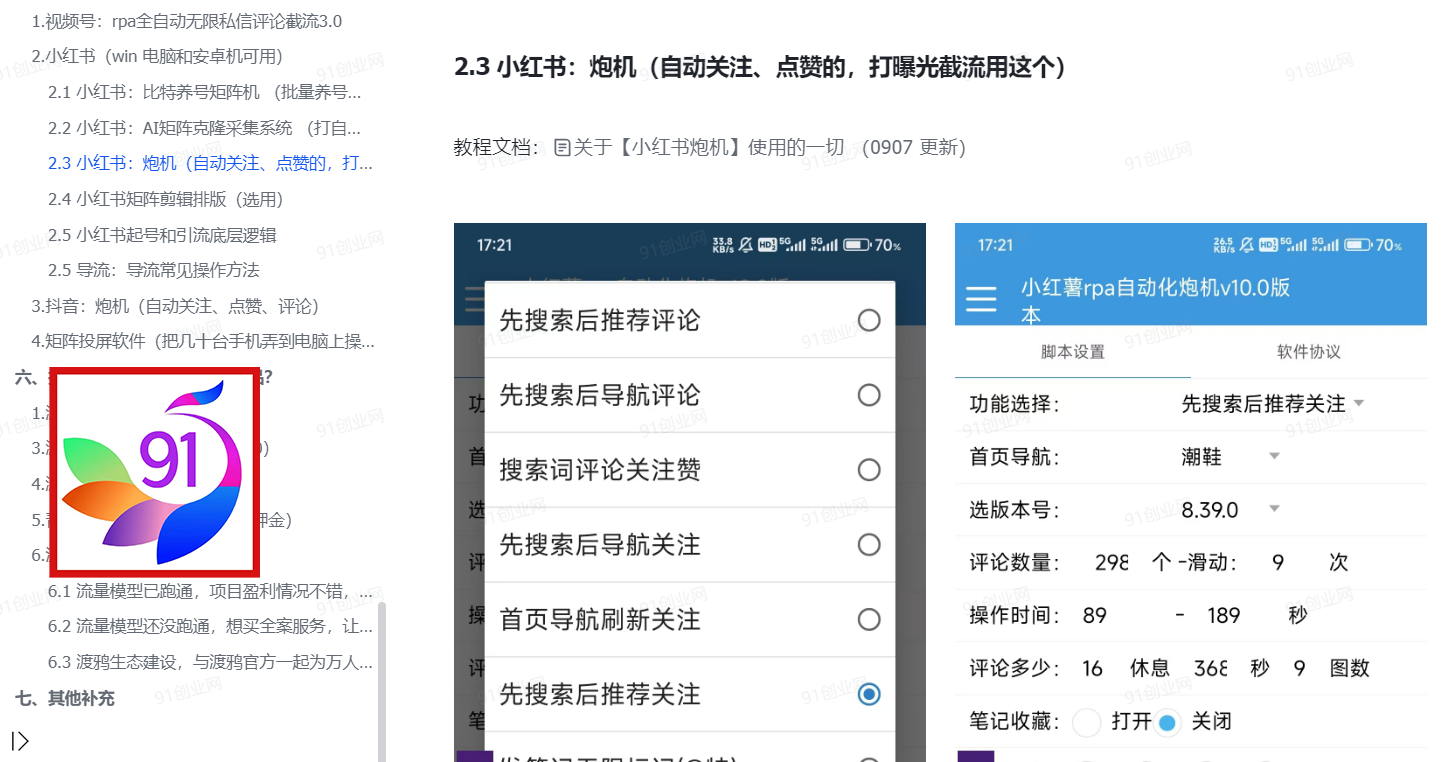
Task: Select the 先搜索后导航关注 radio option
Action: coord(869,545)
